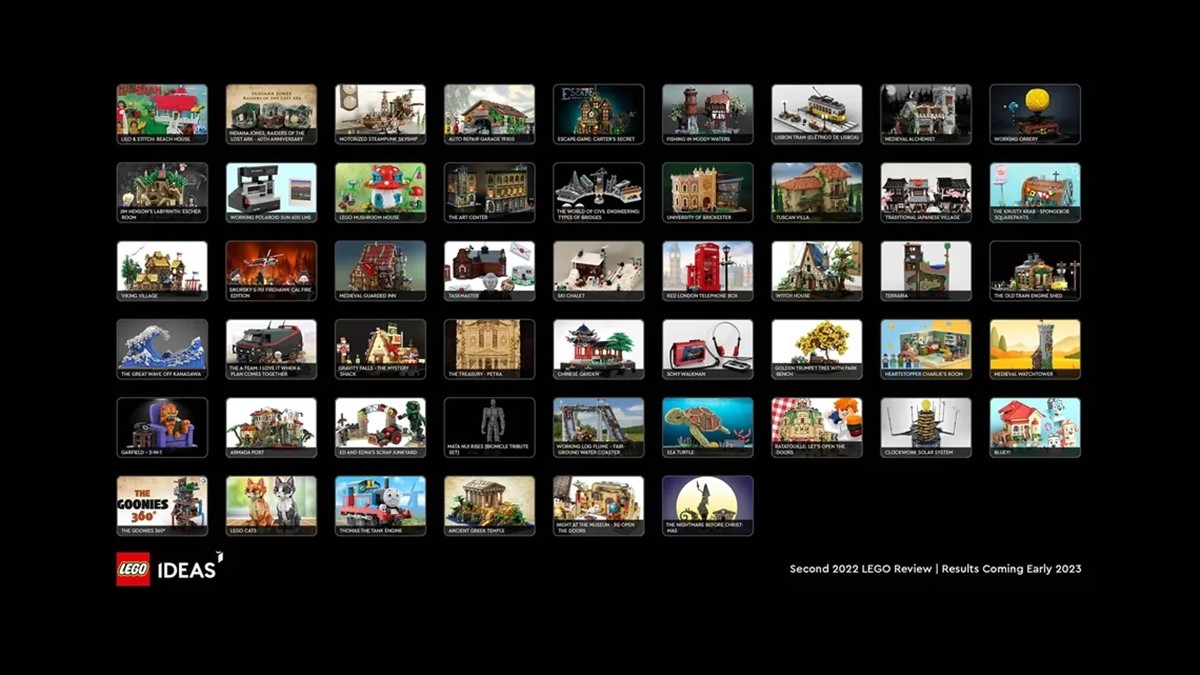Select The Nightmare Before Christmas card
This screenshot has height=675, width=1200.
click(x=708, y=506)
